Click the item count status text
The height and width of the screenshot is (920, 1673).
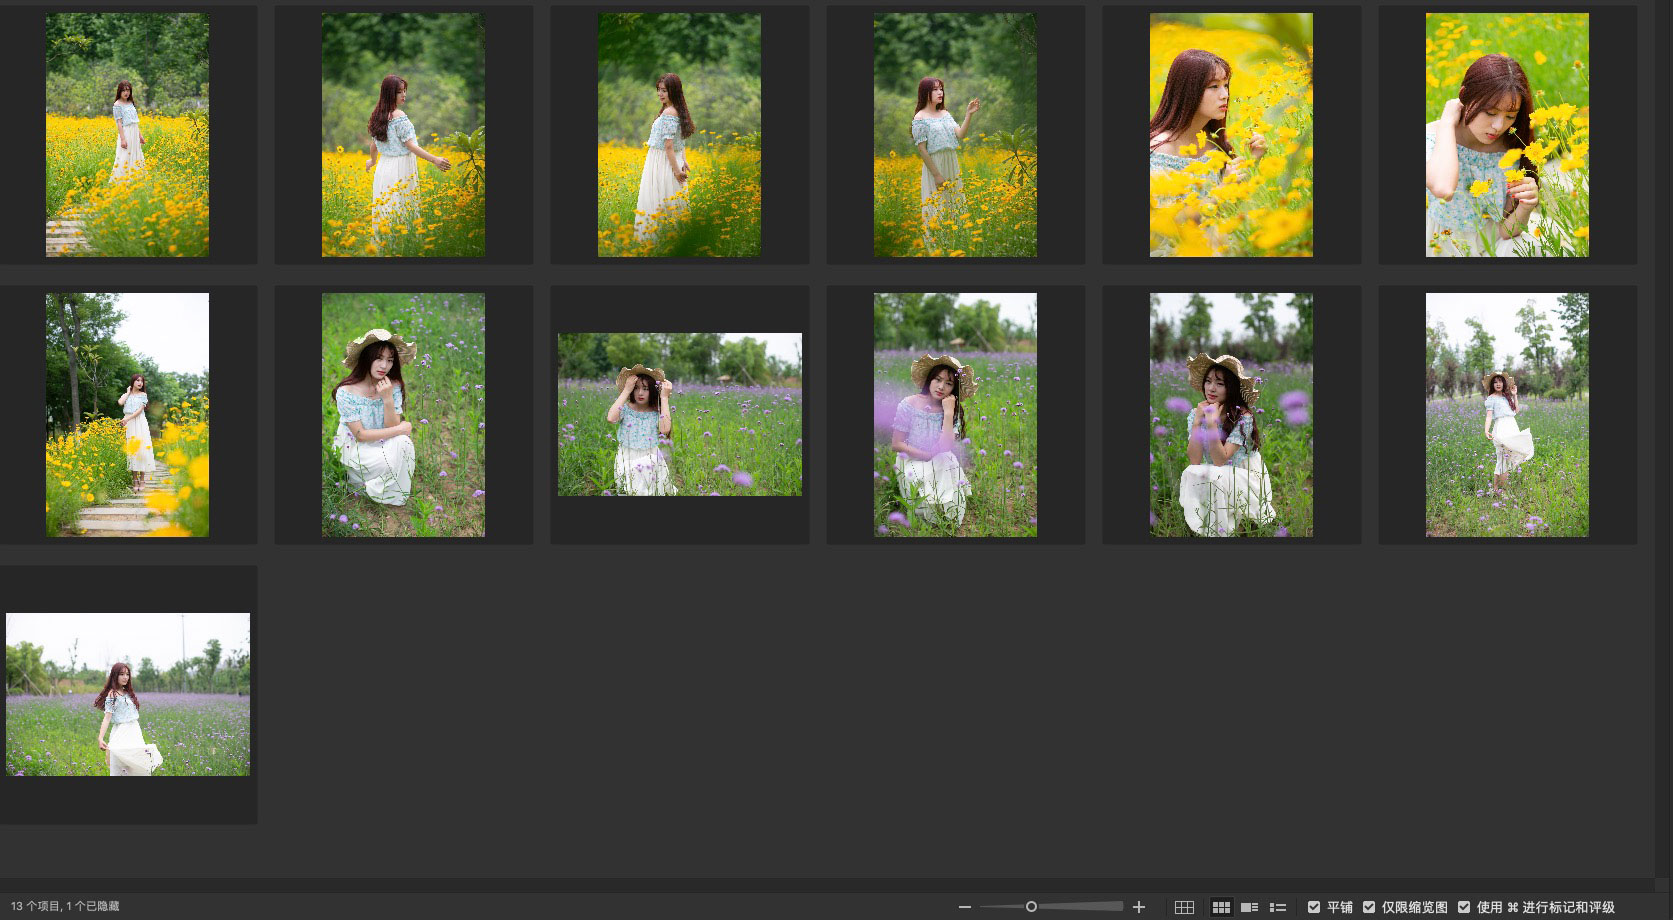(65, 906)
